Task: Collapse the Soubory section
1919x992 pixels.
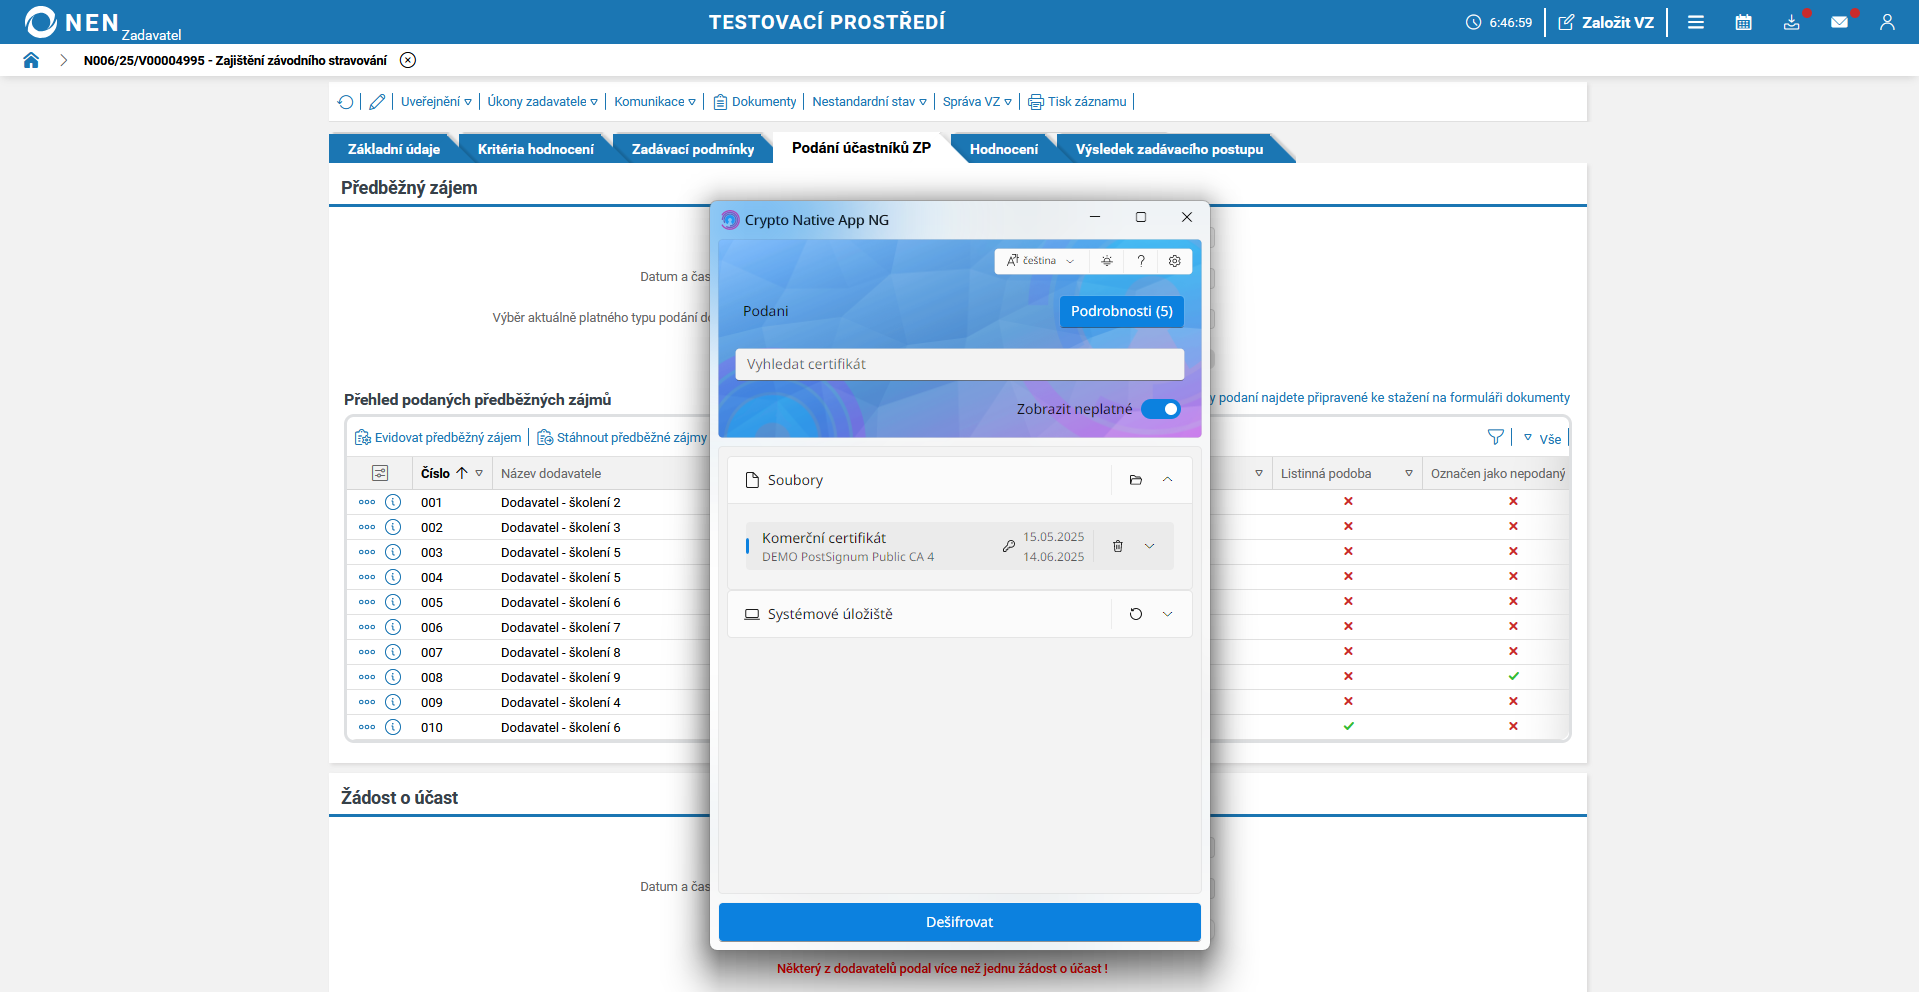Action: coord(1168,480)
